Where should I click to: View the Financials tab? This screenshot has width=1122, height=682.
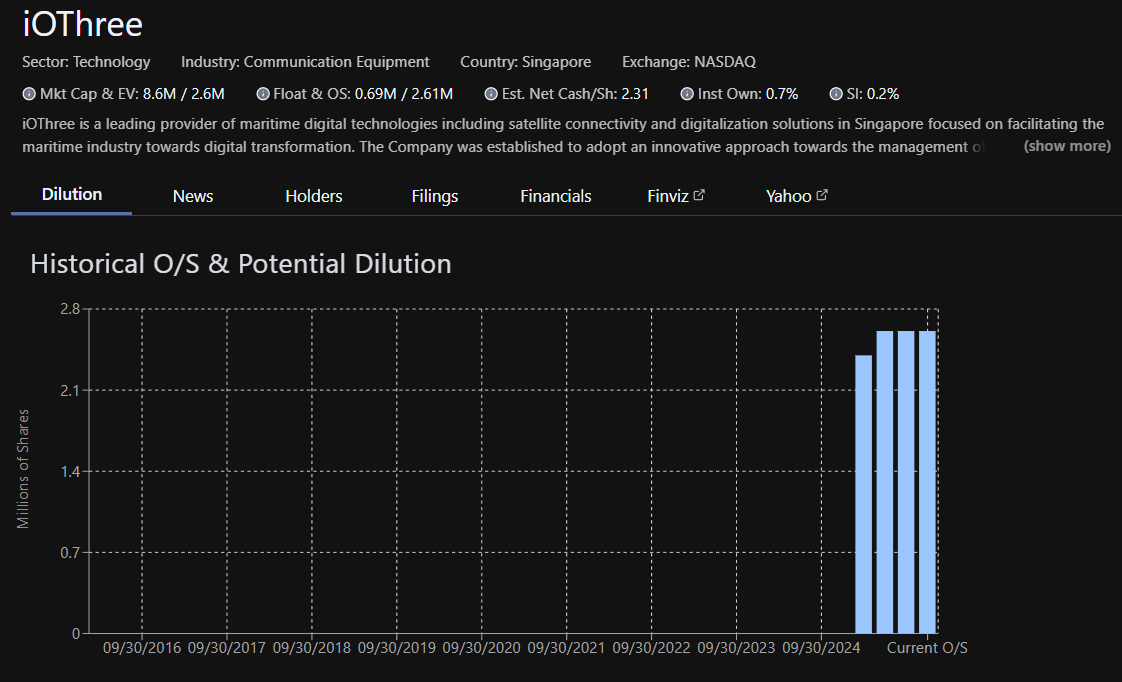(x=555, y=196)
